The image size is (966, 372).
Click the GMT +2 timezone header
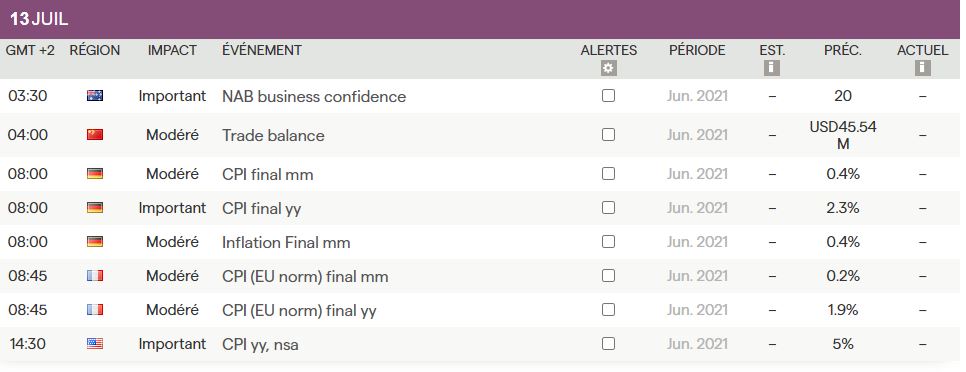click(30, 51)
